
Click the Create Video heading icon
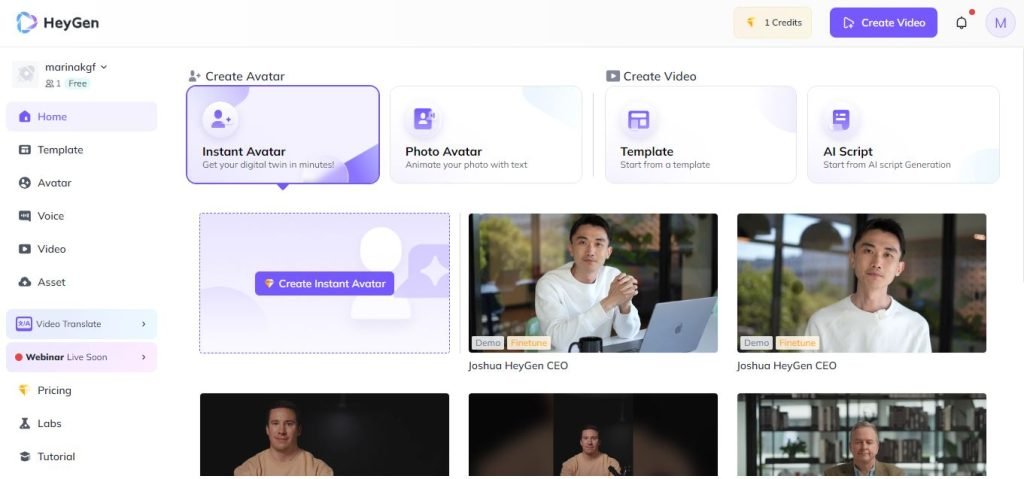tap(613, 76)
